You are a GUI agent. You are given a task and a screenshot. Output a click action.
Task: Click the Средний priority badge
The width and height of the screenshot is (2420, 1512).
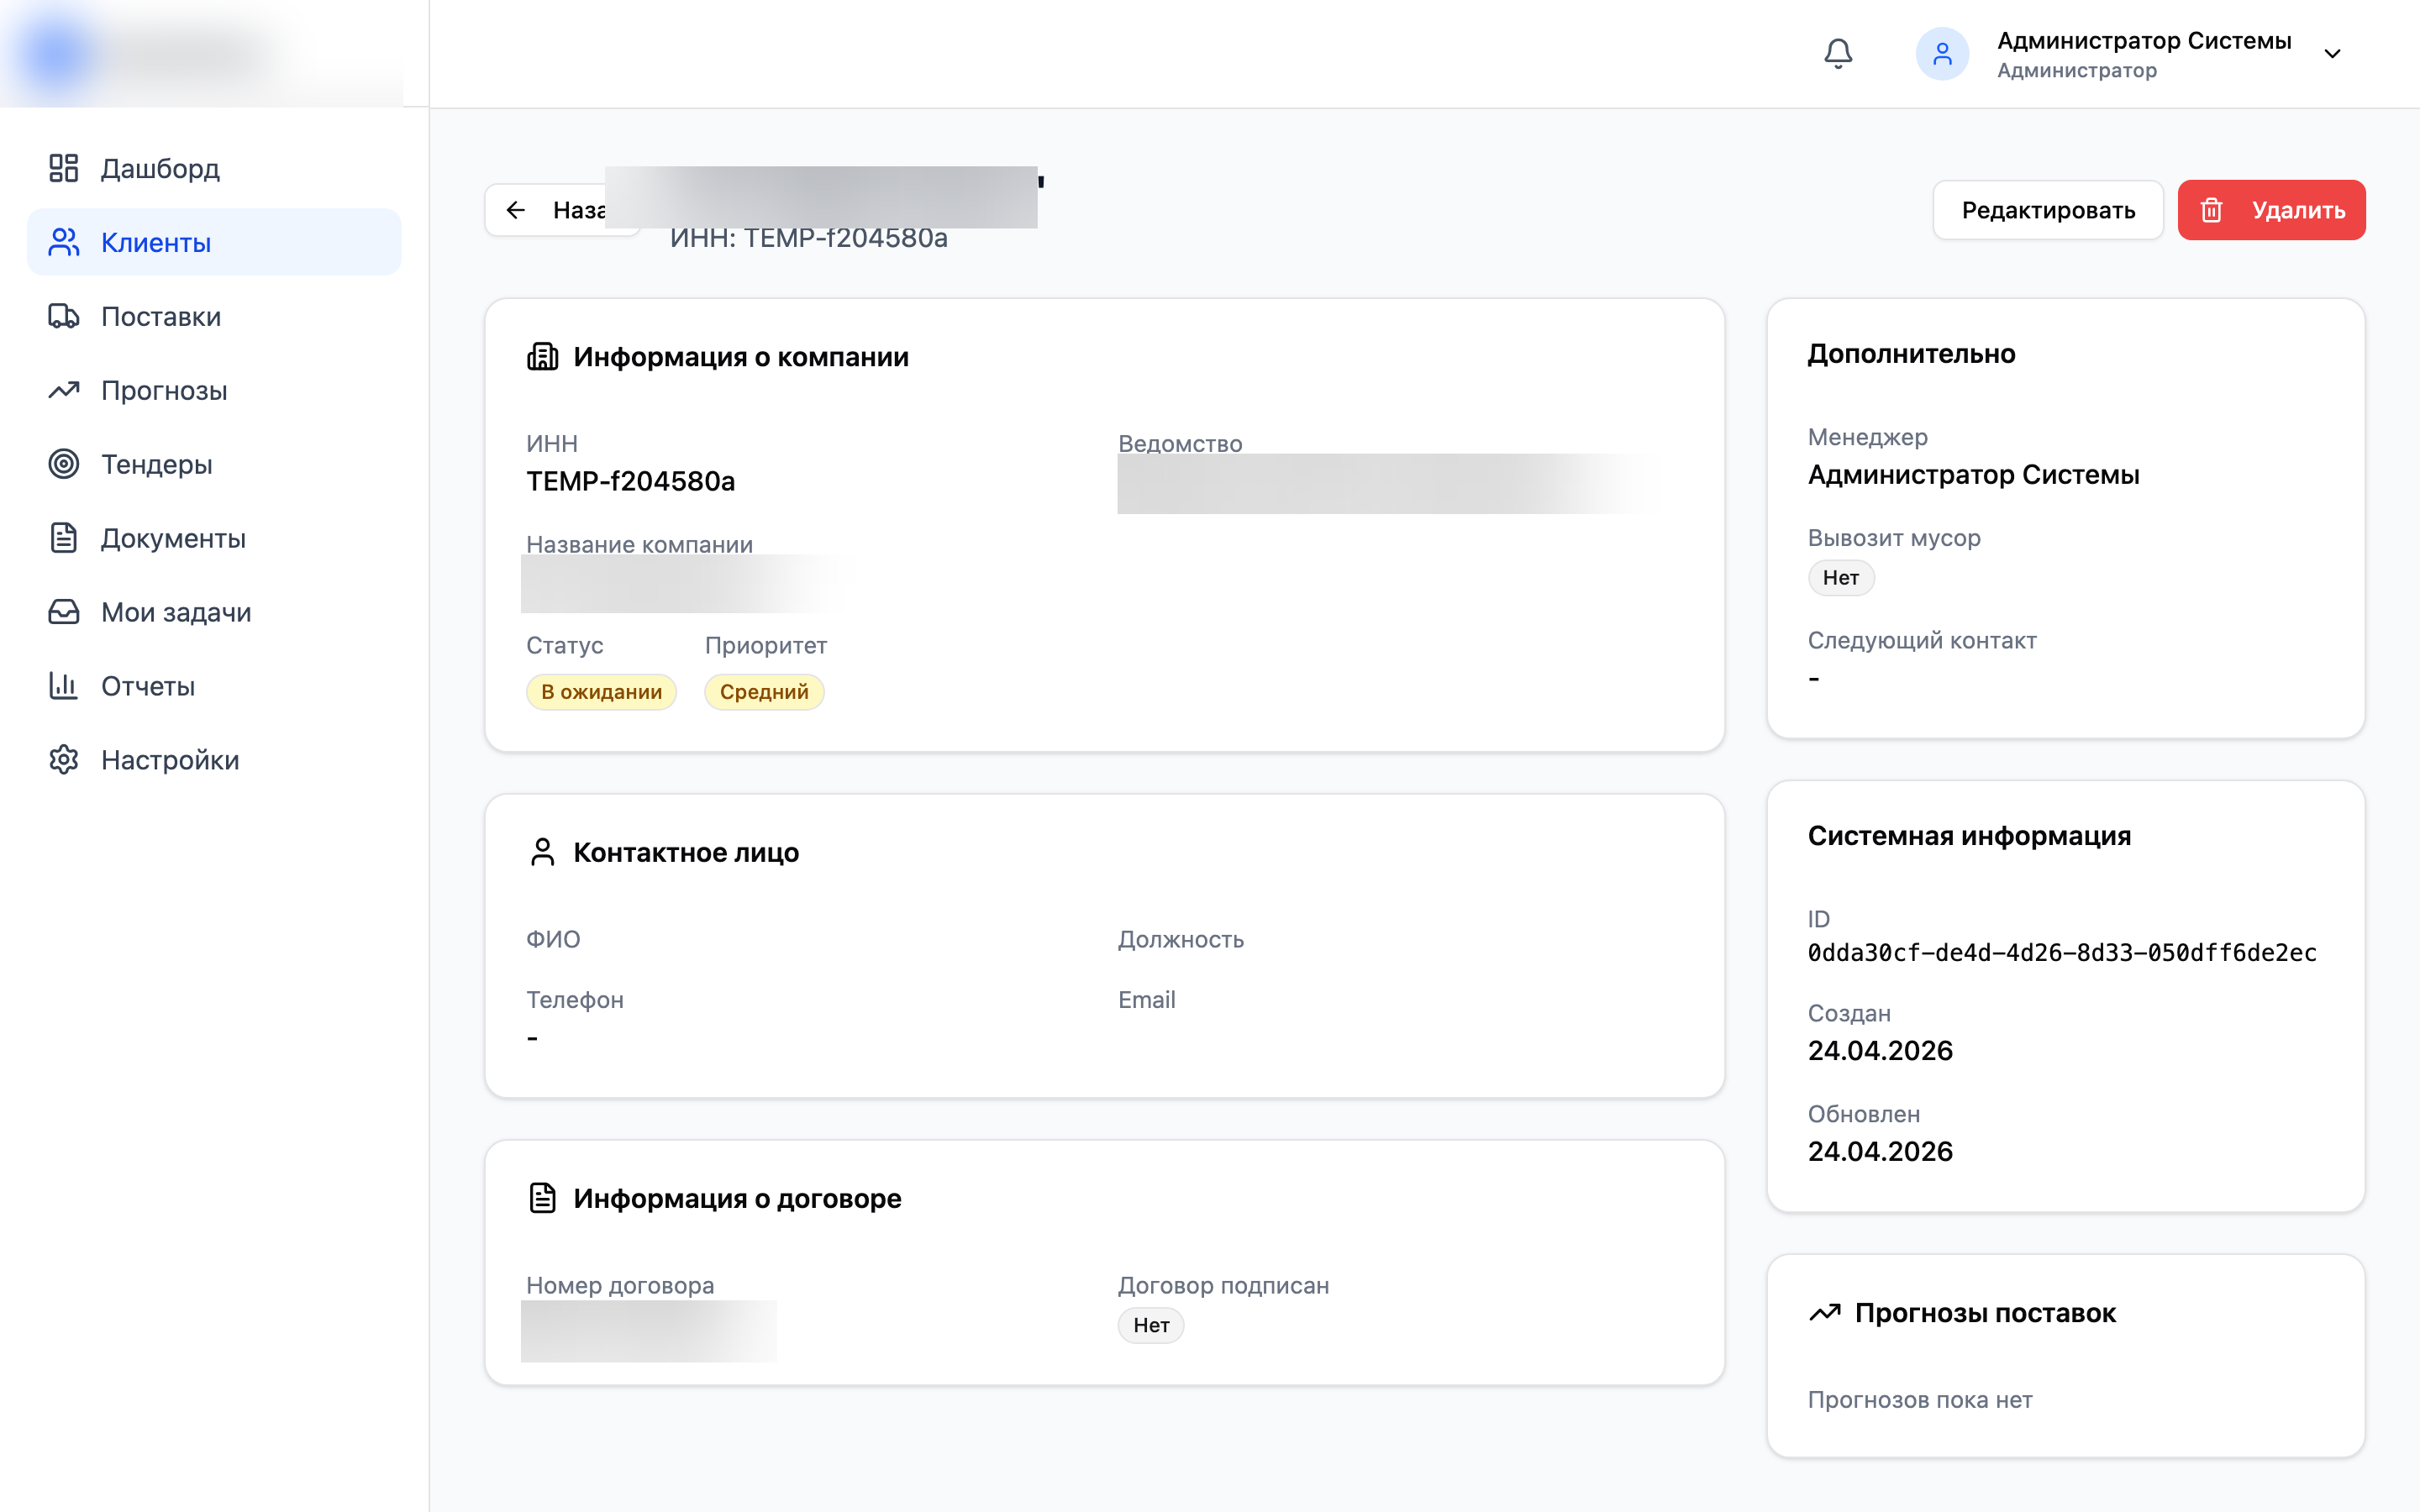click(764, 692)
